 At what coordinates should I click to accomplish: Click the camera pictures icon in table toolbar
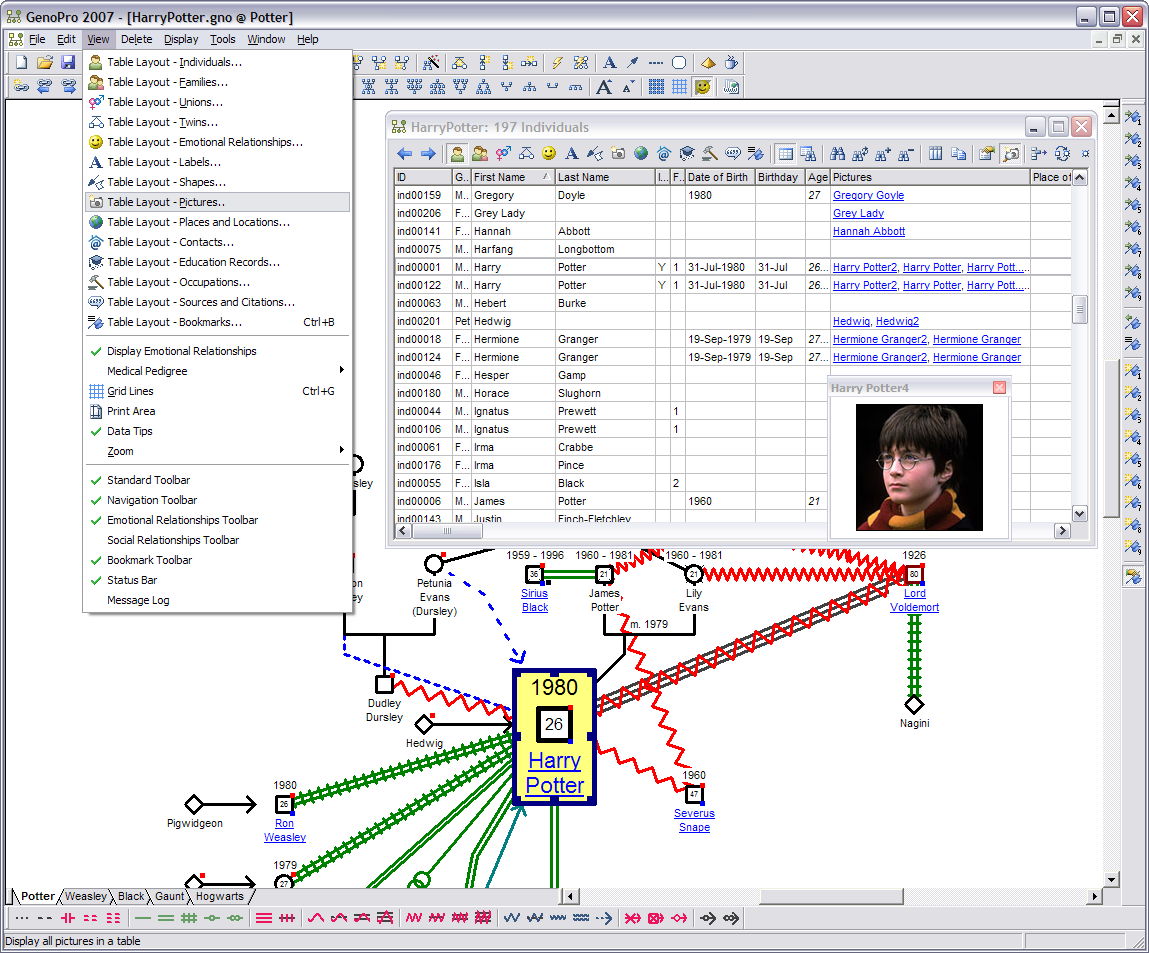tap(618, 153)
